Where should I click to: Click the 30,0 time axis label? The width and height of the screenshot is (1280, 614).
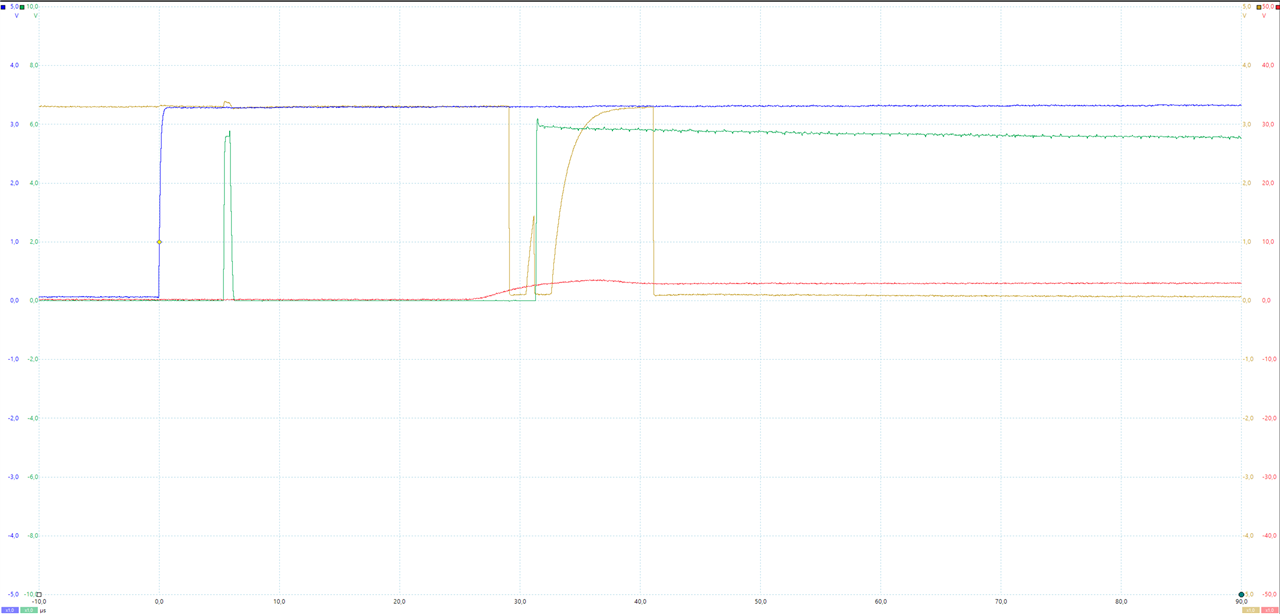tap(520, 602)
